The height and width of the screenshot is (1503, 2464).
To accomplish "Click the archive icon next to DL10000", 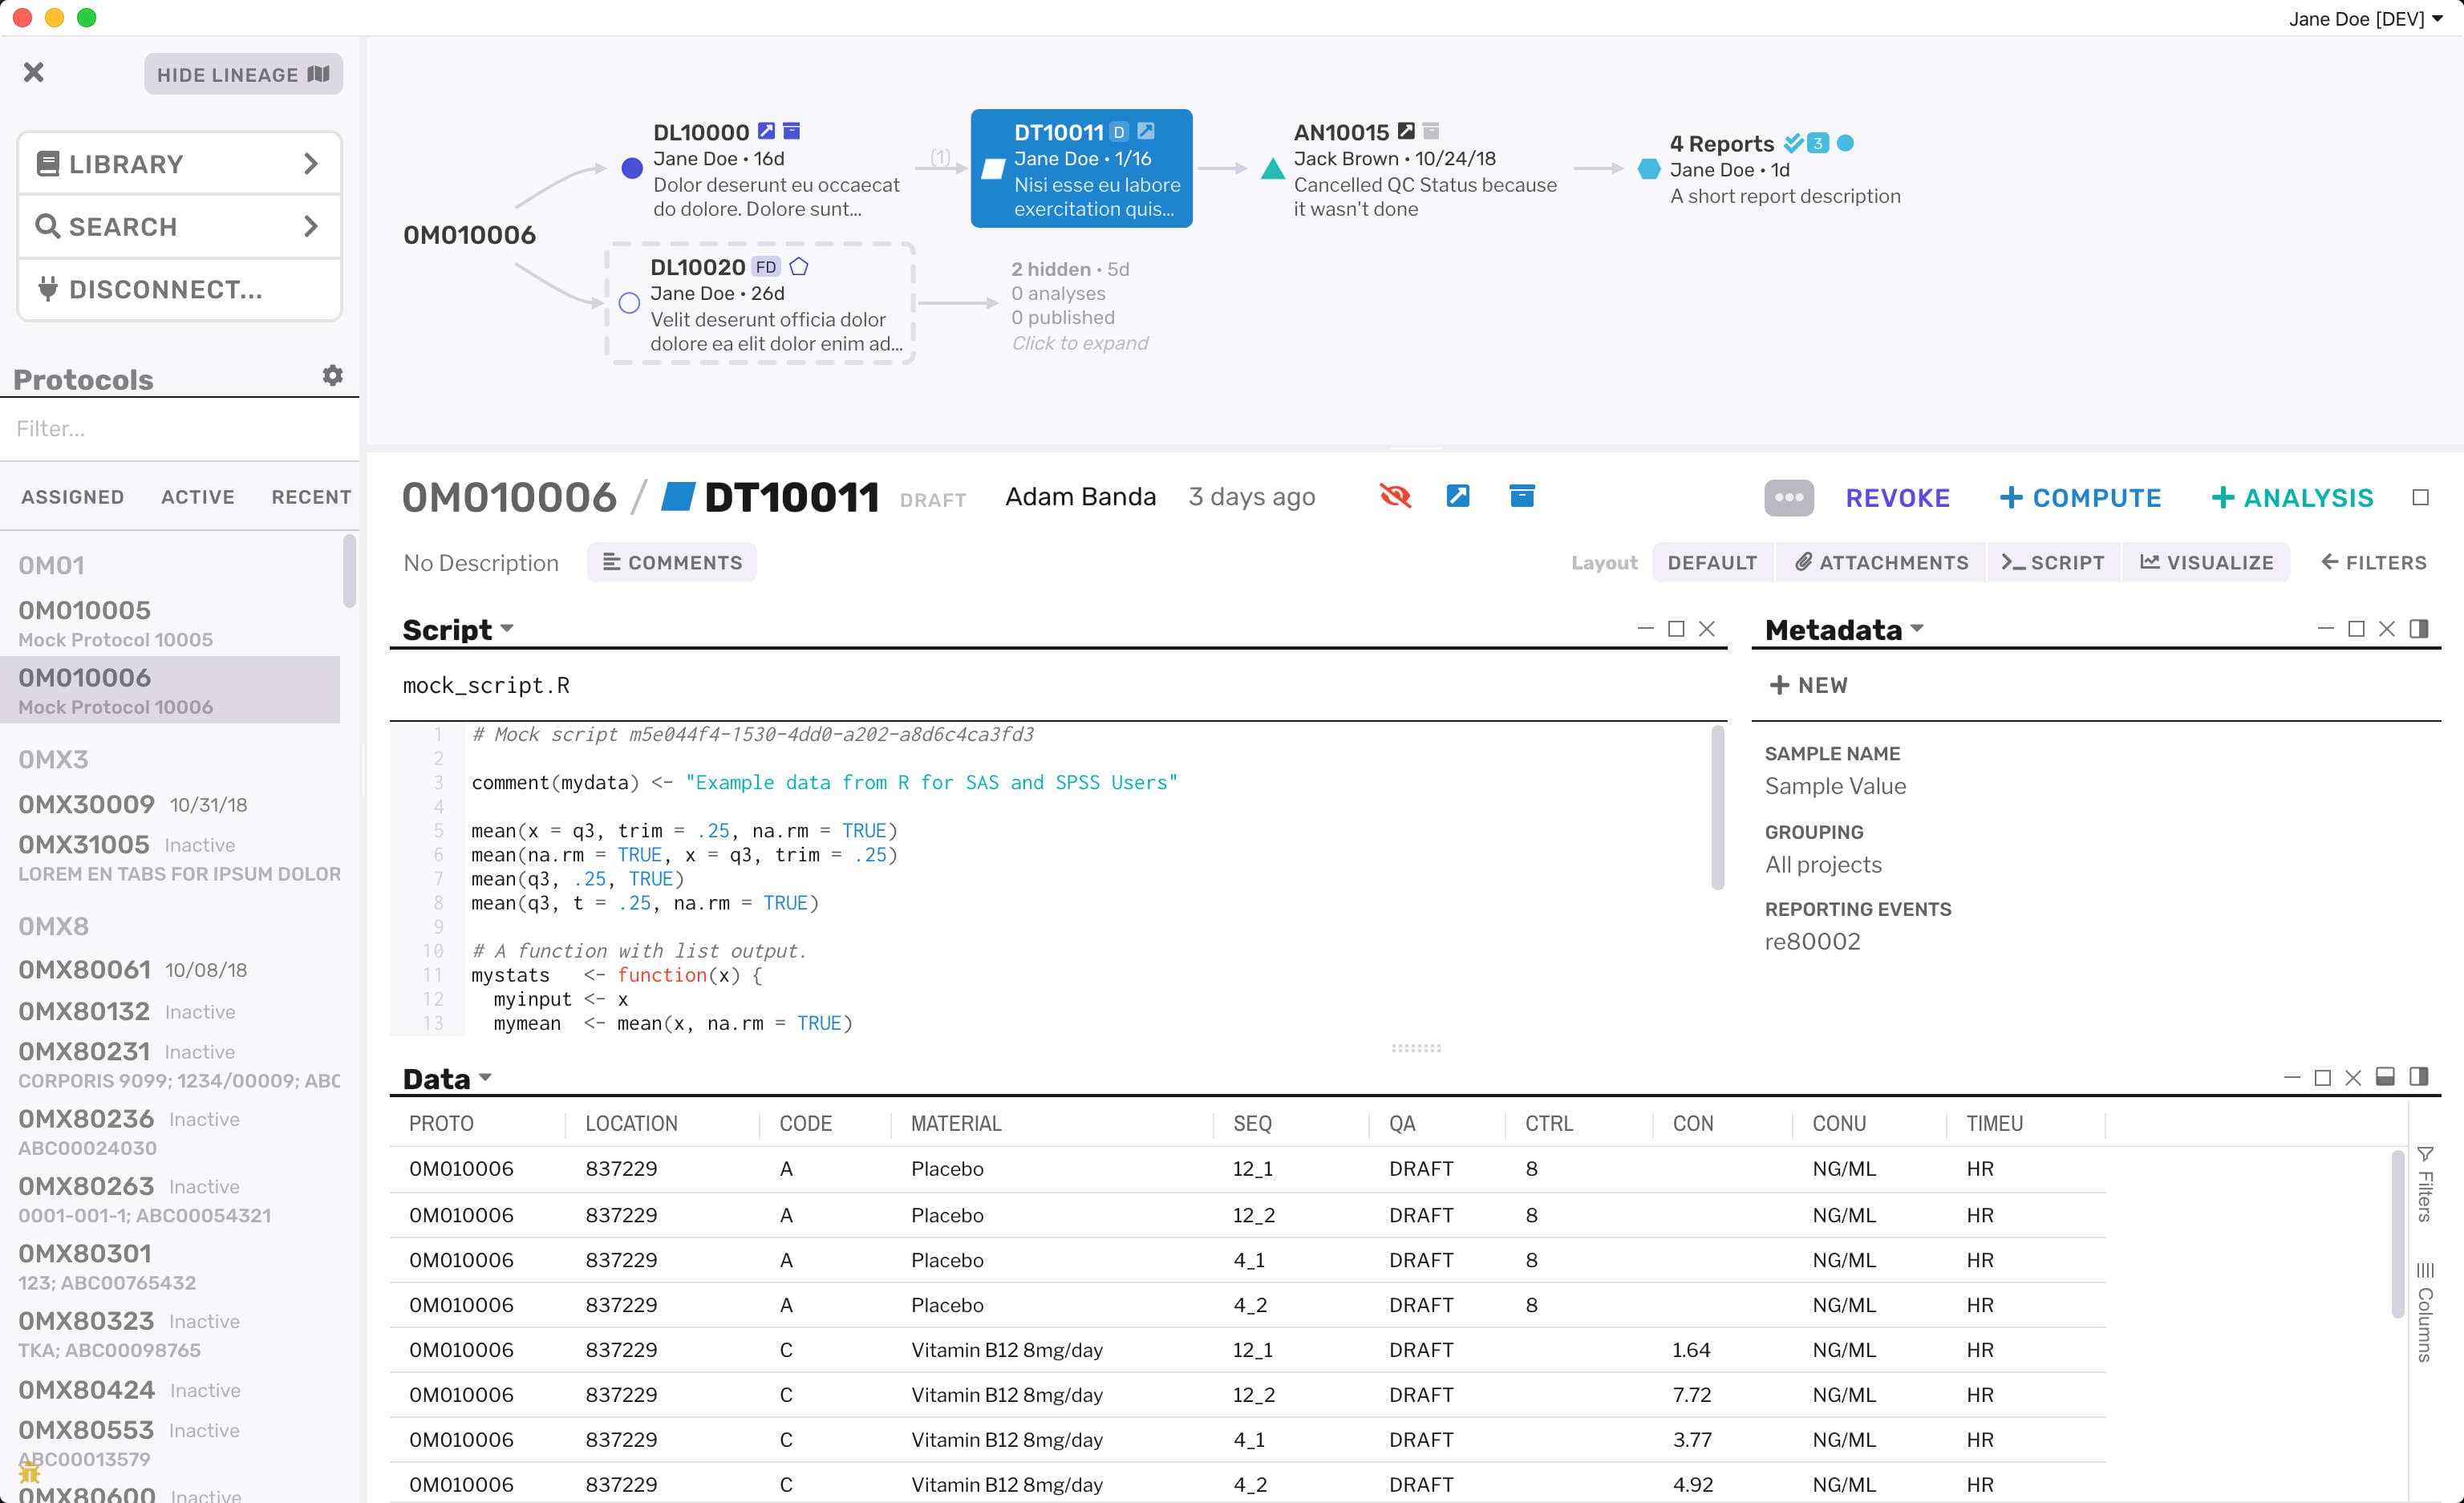I will (x=791, y=131).
